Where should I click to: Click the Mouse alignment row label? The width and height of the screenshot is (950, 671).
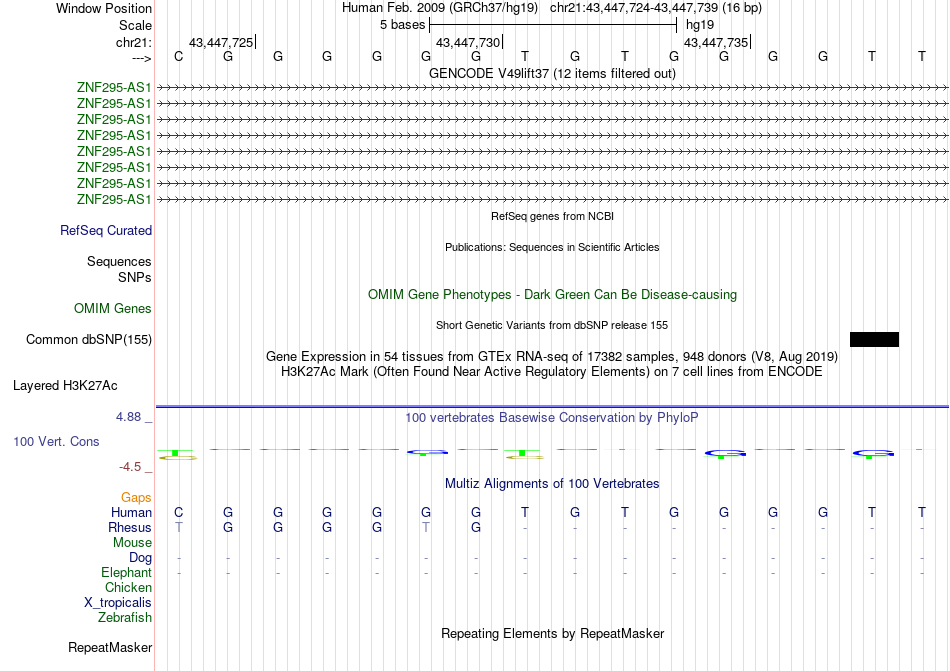[132, 543]
